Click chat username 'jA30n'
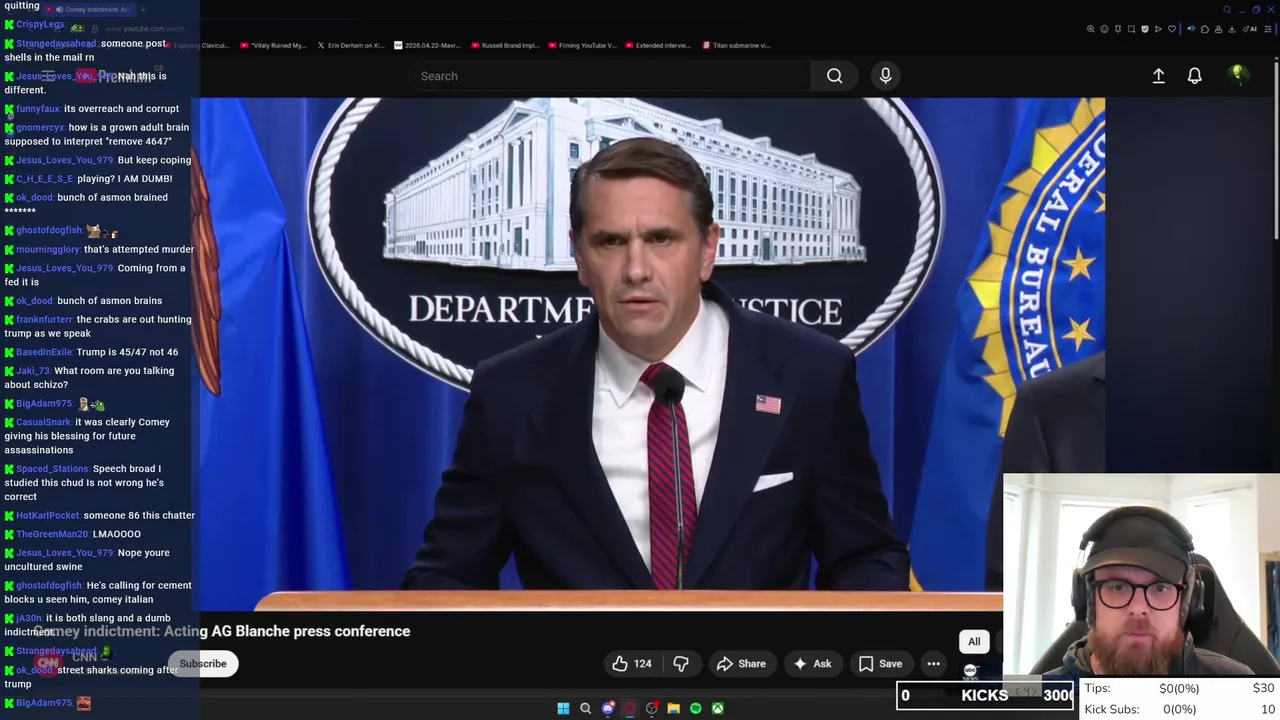 (x=29, y=619)
